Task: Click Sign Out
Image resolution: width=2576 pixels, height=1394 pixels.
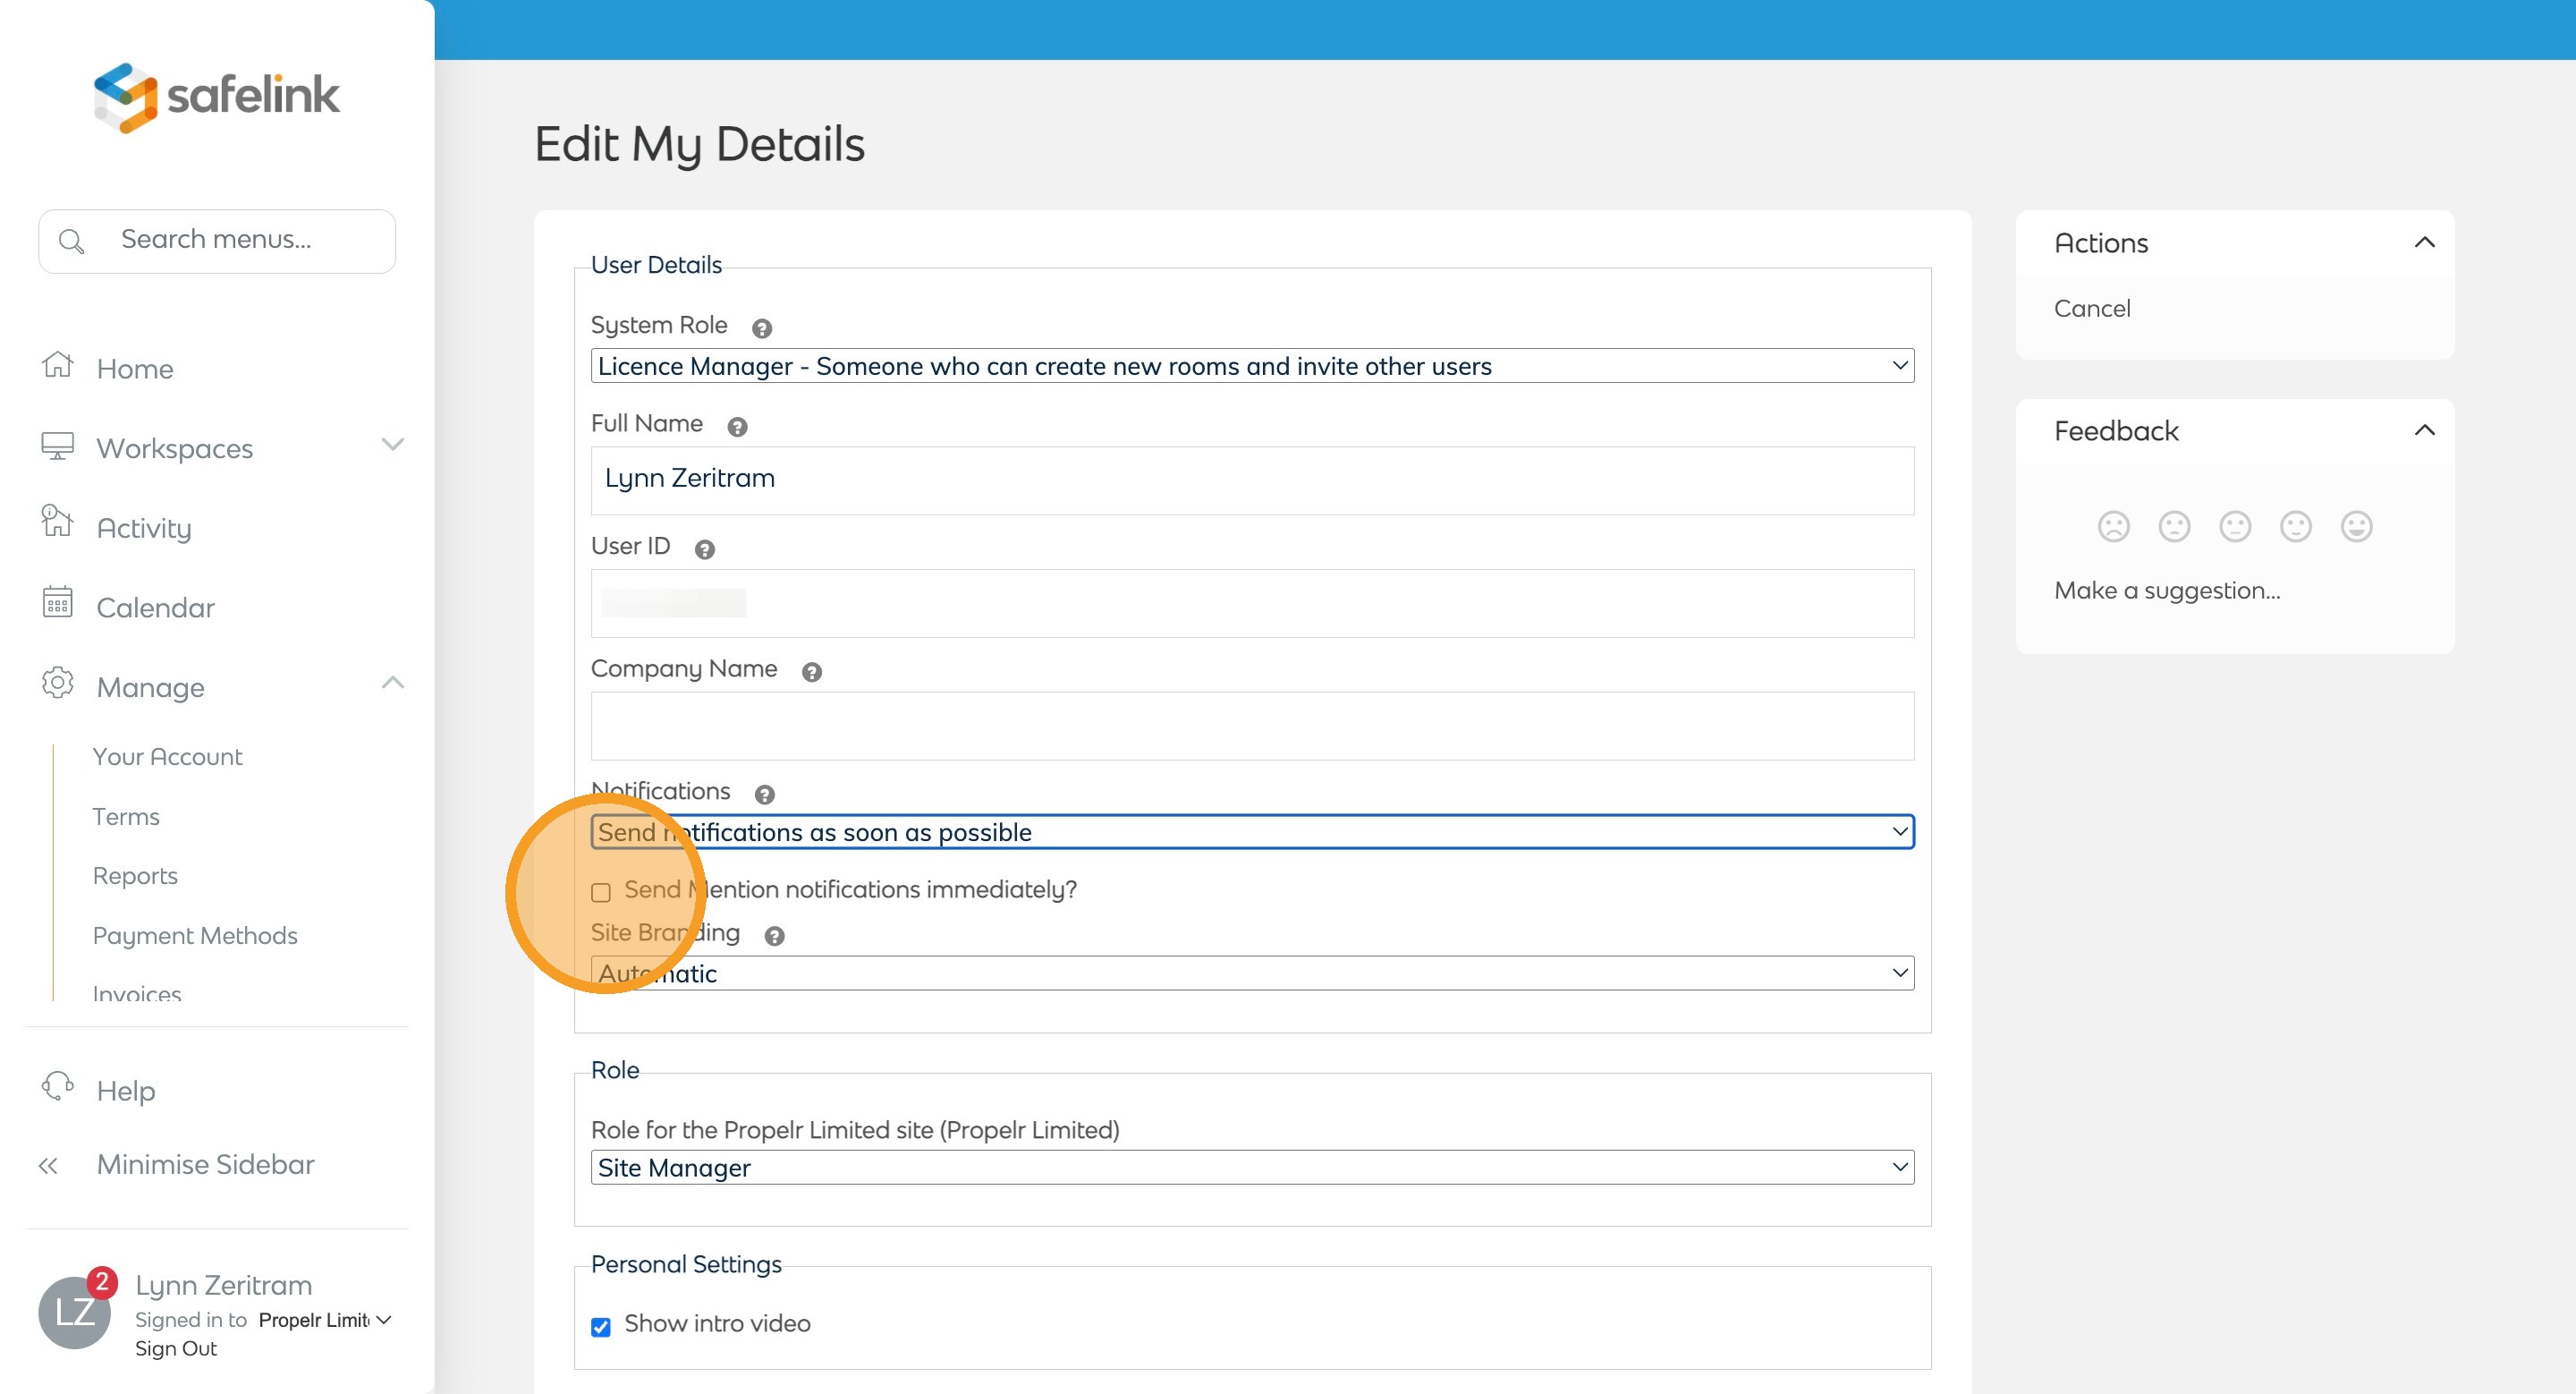Action: click(x=176, y=1348)
